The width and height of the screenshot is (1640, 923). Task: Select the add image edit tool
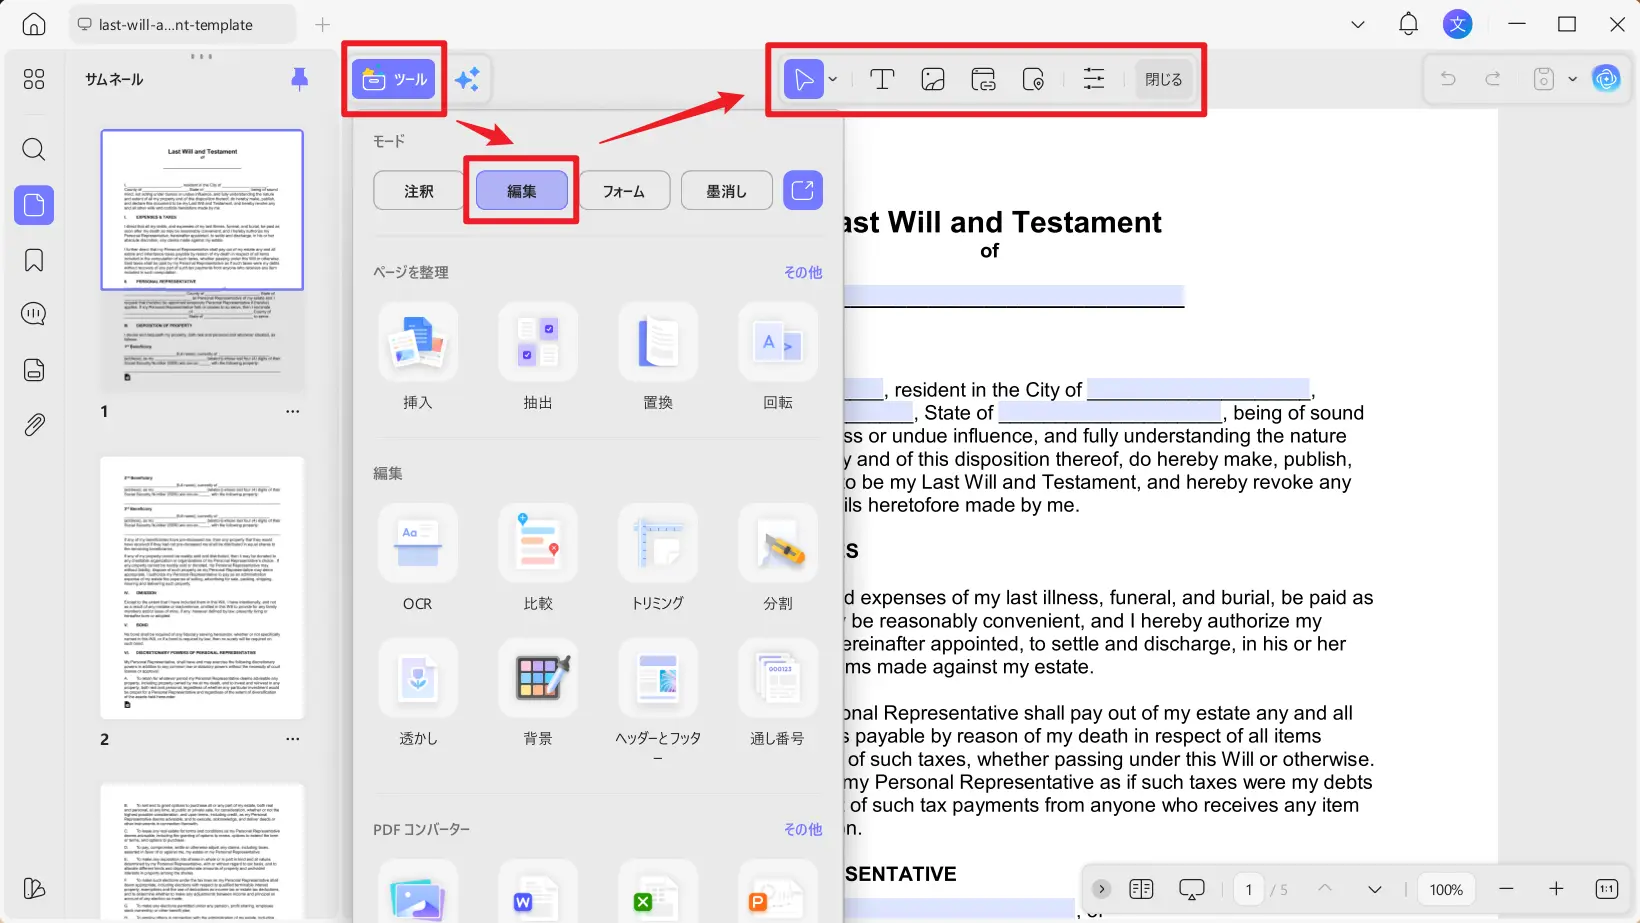(933, 79)
